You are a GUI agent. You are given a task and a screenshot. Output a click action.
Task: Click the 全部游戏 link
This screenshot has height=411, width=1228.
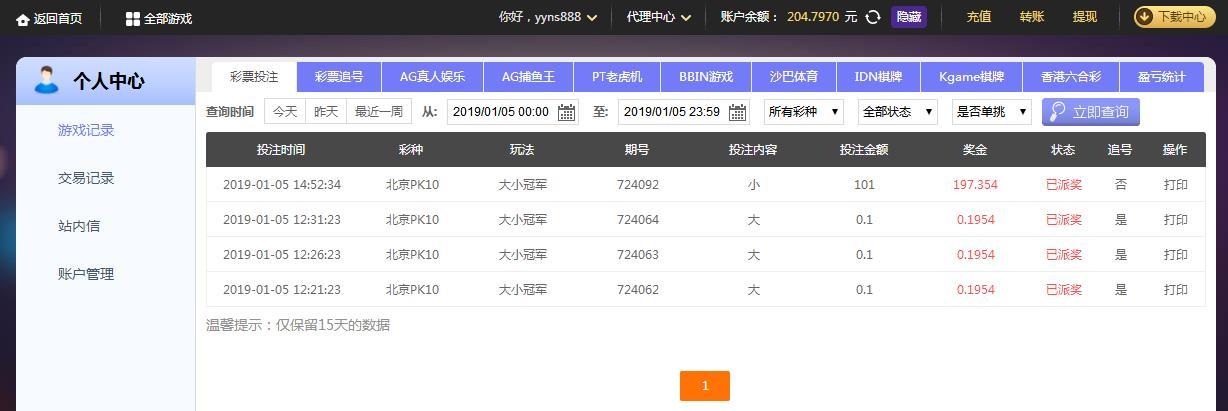pyautogui.click(x=168, y=18)
